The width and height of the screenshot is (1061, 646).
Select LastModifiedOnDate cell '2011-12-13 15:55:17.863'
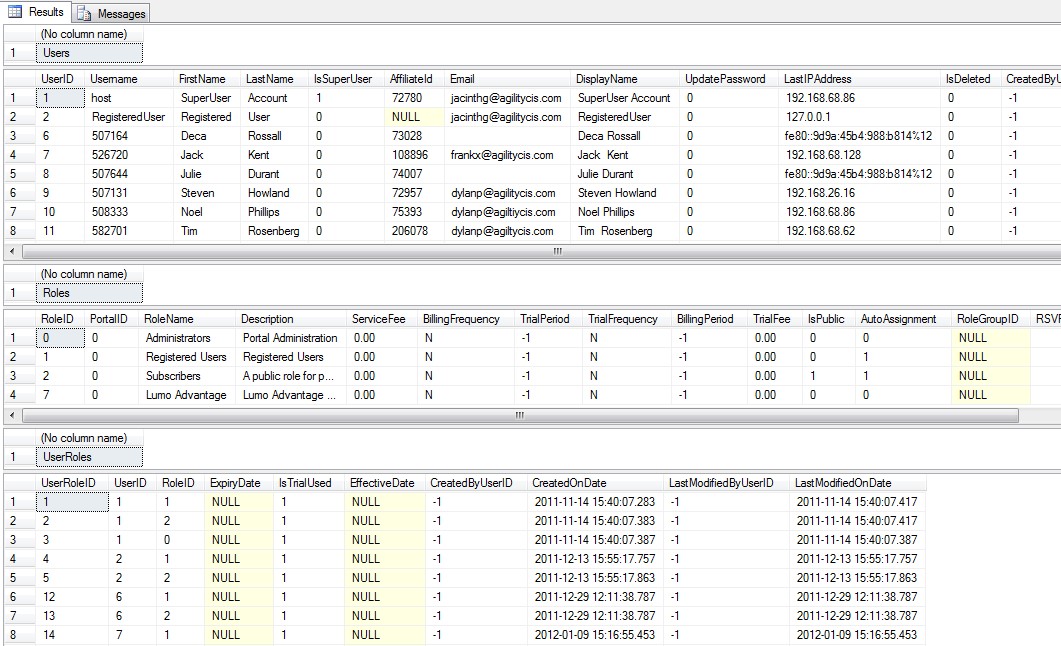click(857, 578)
